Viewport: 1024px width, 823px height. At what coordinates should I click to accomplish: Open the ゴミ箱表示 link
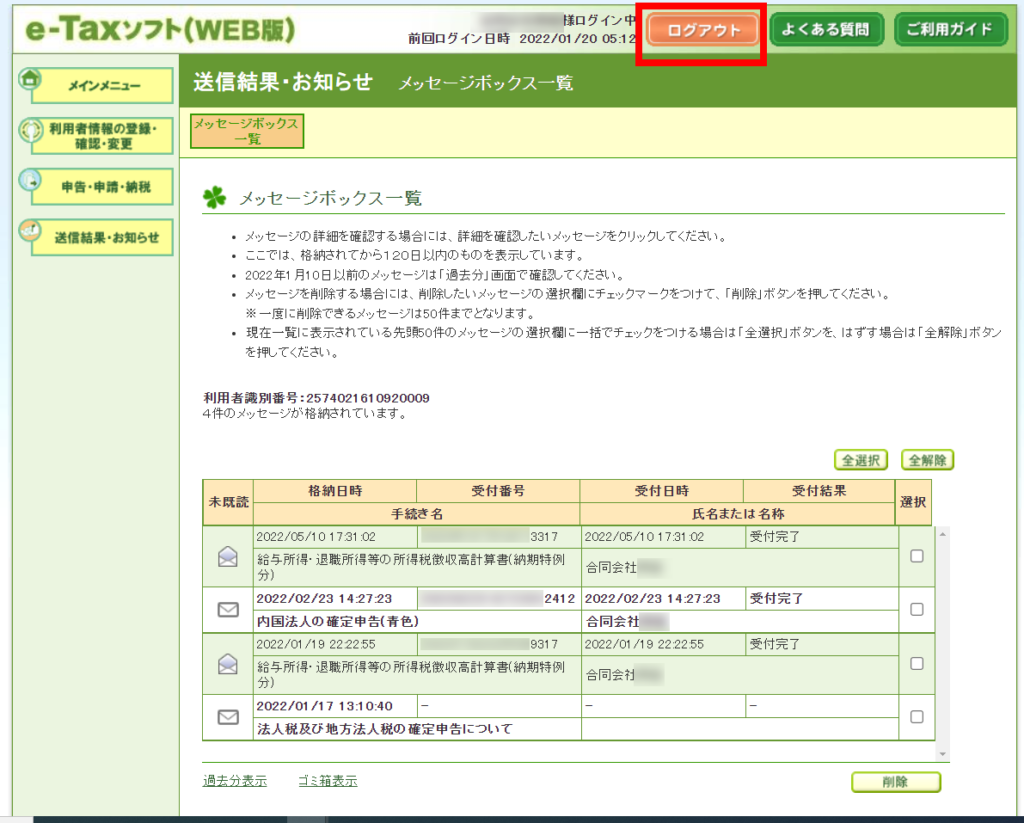(327, 781)
